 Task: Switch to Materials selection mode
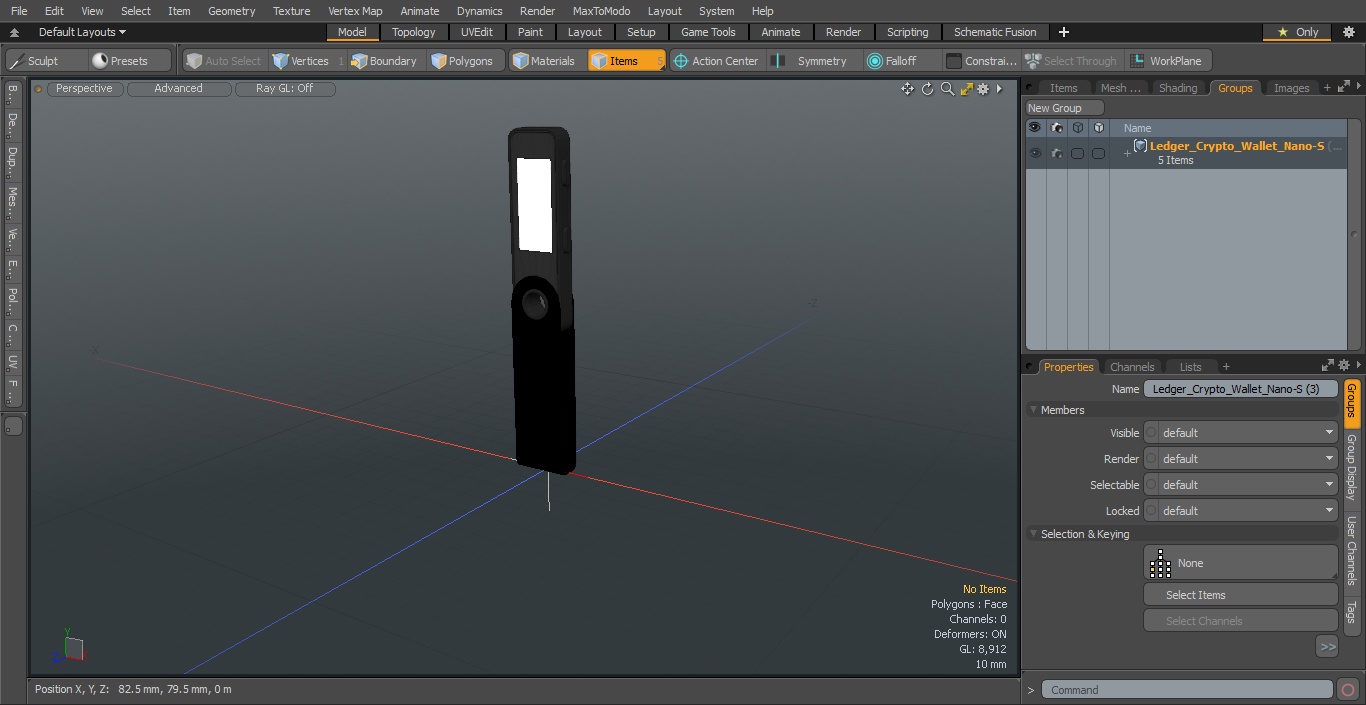pos(544,61)
